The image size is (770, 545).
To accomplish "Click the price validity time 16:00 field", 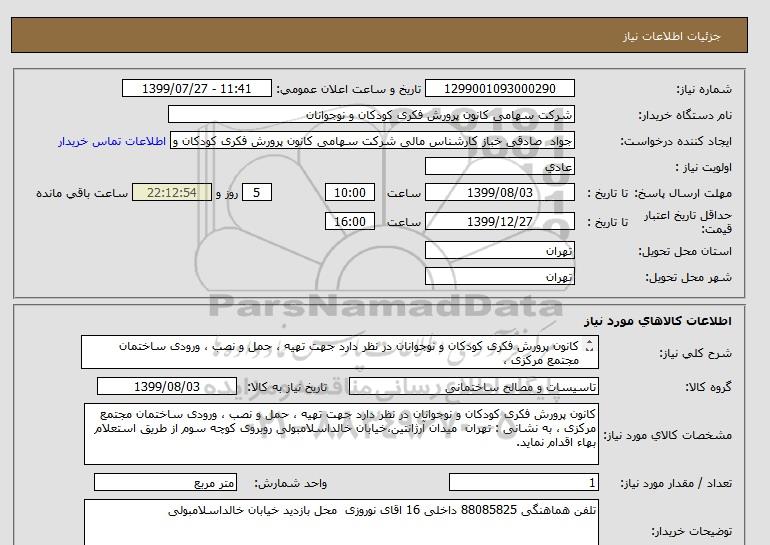I will 350,221.
